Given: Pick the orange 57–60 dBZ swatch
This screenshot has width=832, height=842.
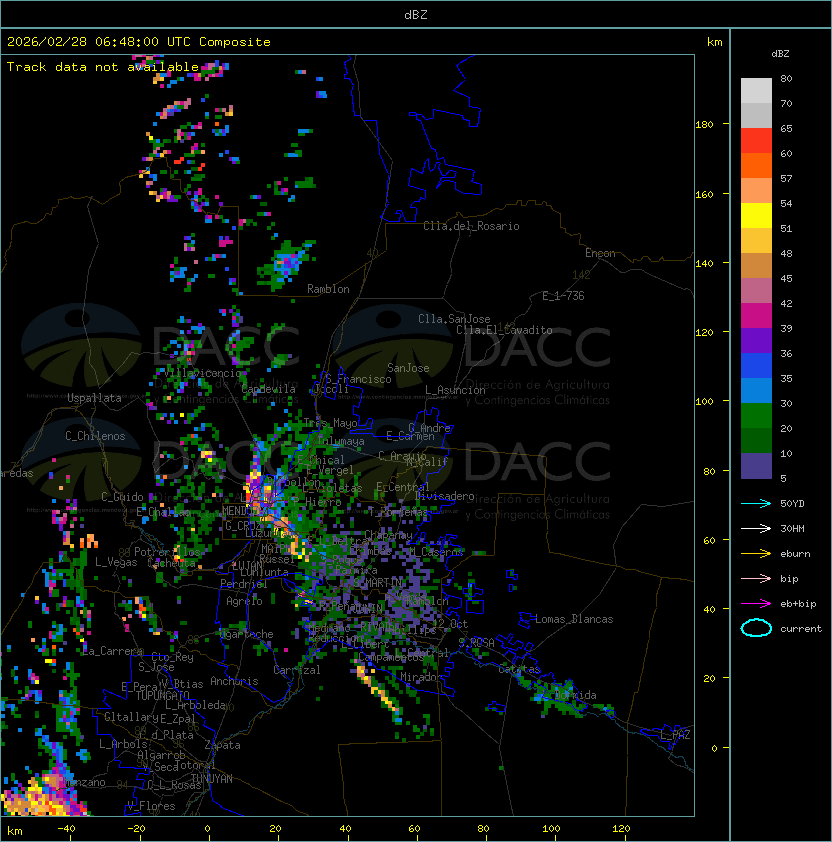Looking at the screenshot, I should tap(756, 165).
